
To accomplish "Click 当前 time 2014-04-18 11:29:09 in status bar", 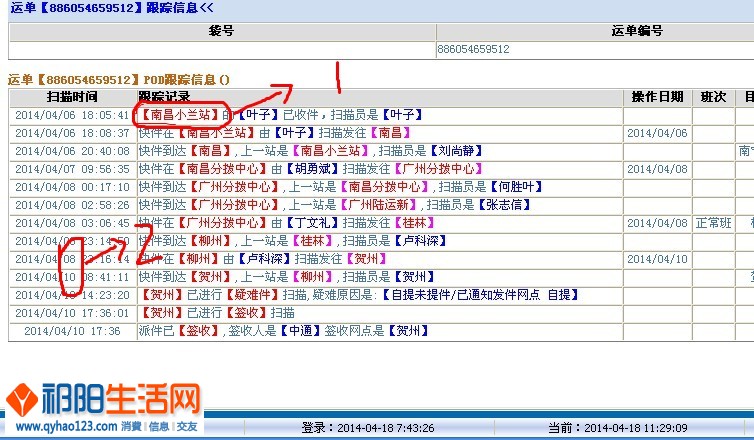I will pyautogui.click(x=618, y=427).
